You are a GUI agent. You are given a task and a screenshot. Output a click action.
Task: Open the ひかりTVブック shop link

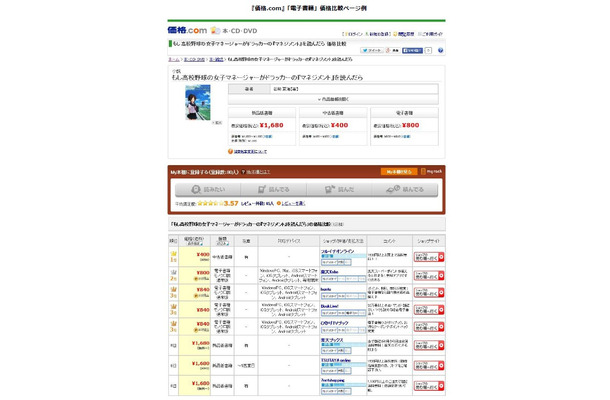pyautogui.click(x=334, y=323)
